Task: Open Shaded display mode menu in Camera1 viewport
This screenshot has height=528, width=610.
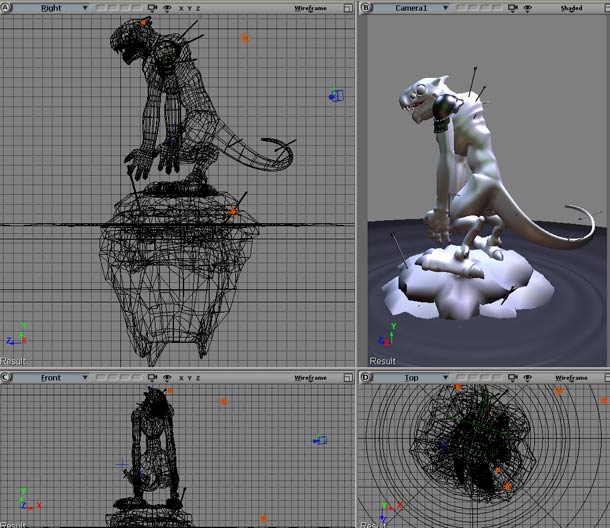Action: [571, 8]
